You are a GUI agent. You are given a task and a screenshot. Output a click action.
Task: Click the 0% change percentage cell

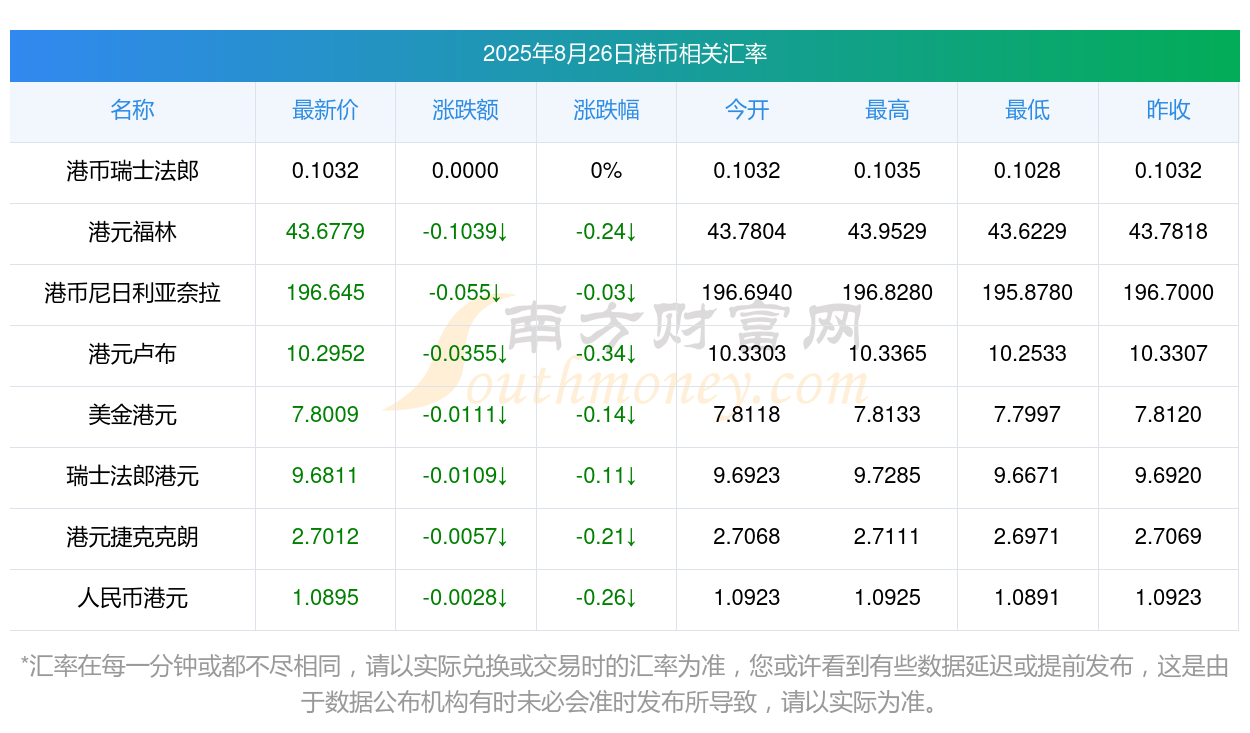click(x=606, y=171)
